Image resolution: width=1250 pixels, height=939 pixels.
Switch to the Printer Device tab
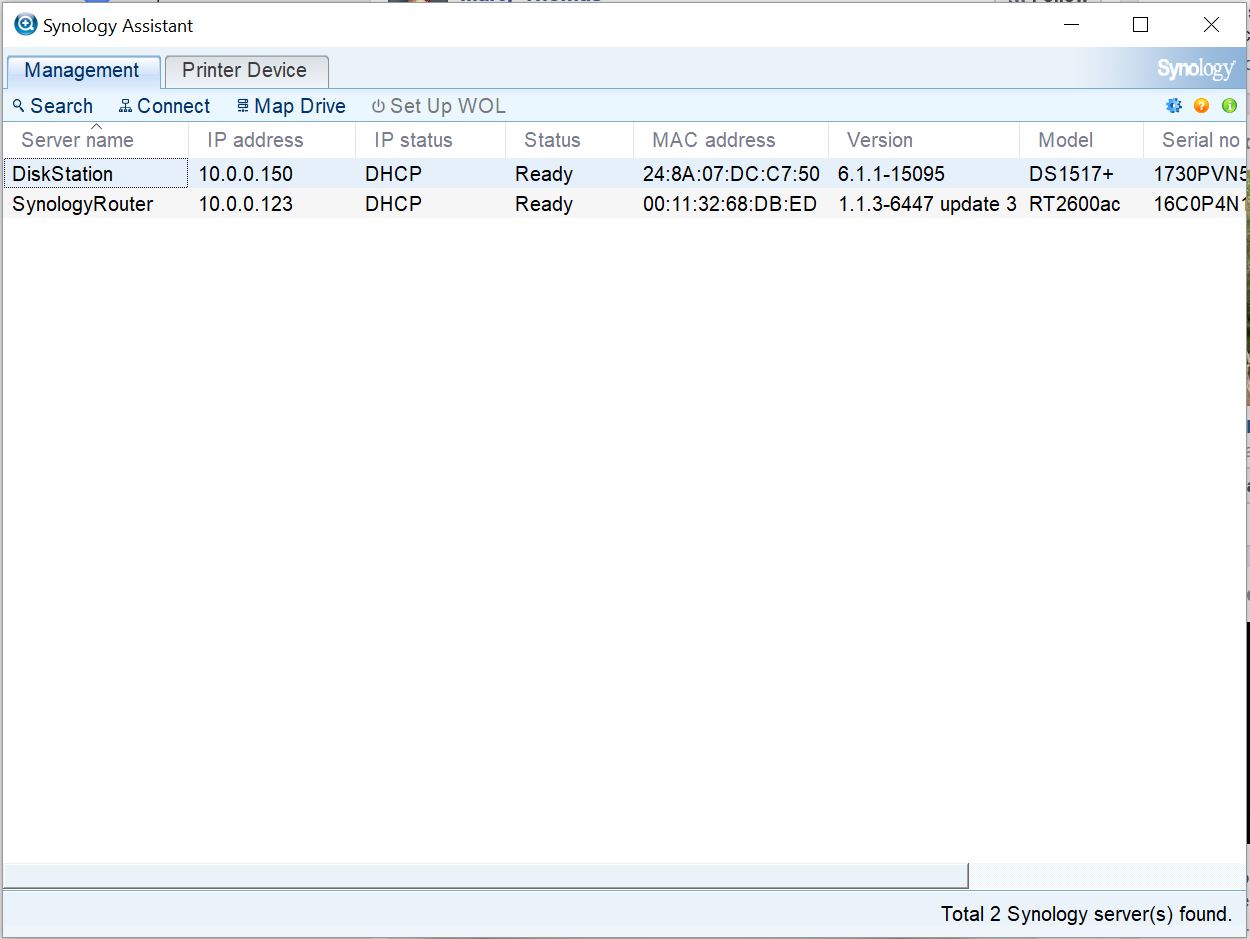pos(245,71)
